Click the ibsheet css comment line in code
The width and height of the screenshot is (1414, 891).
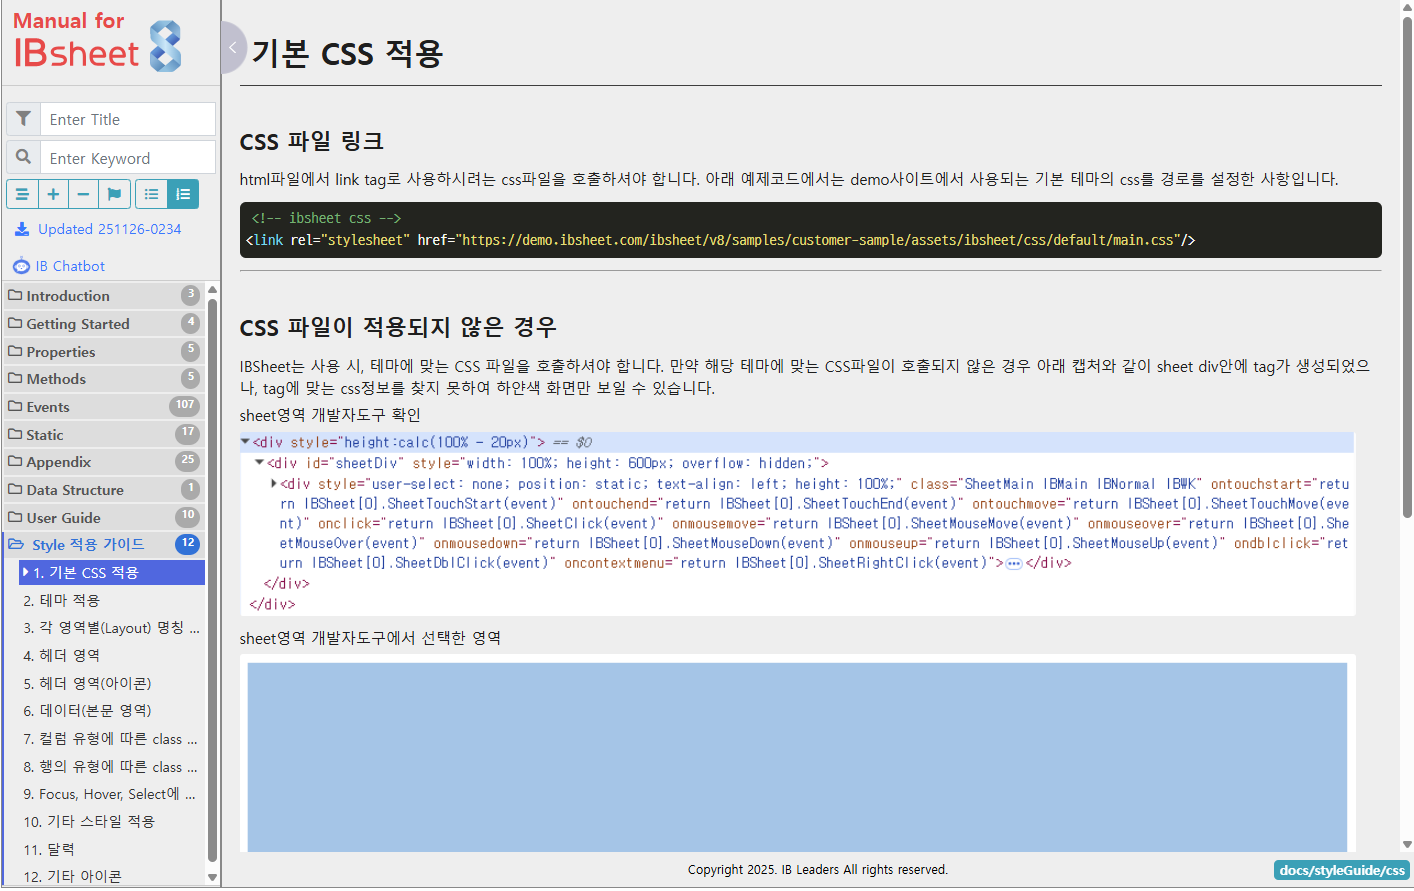[x=326, y=218]
